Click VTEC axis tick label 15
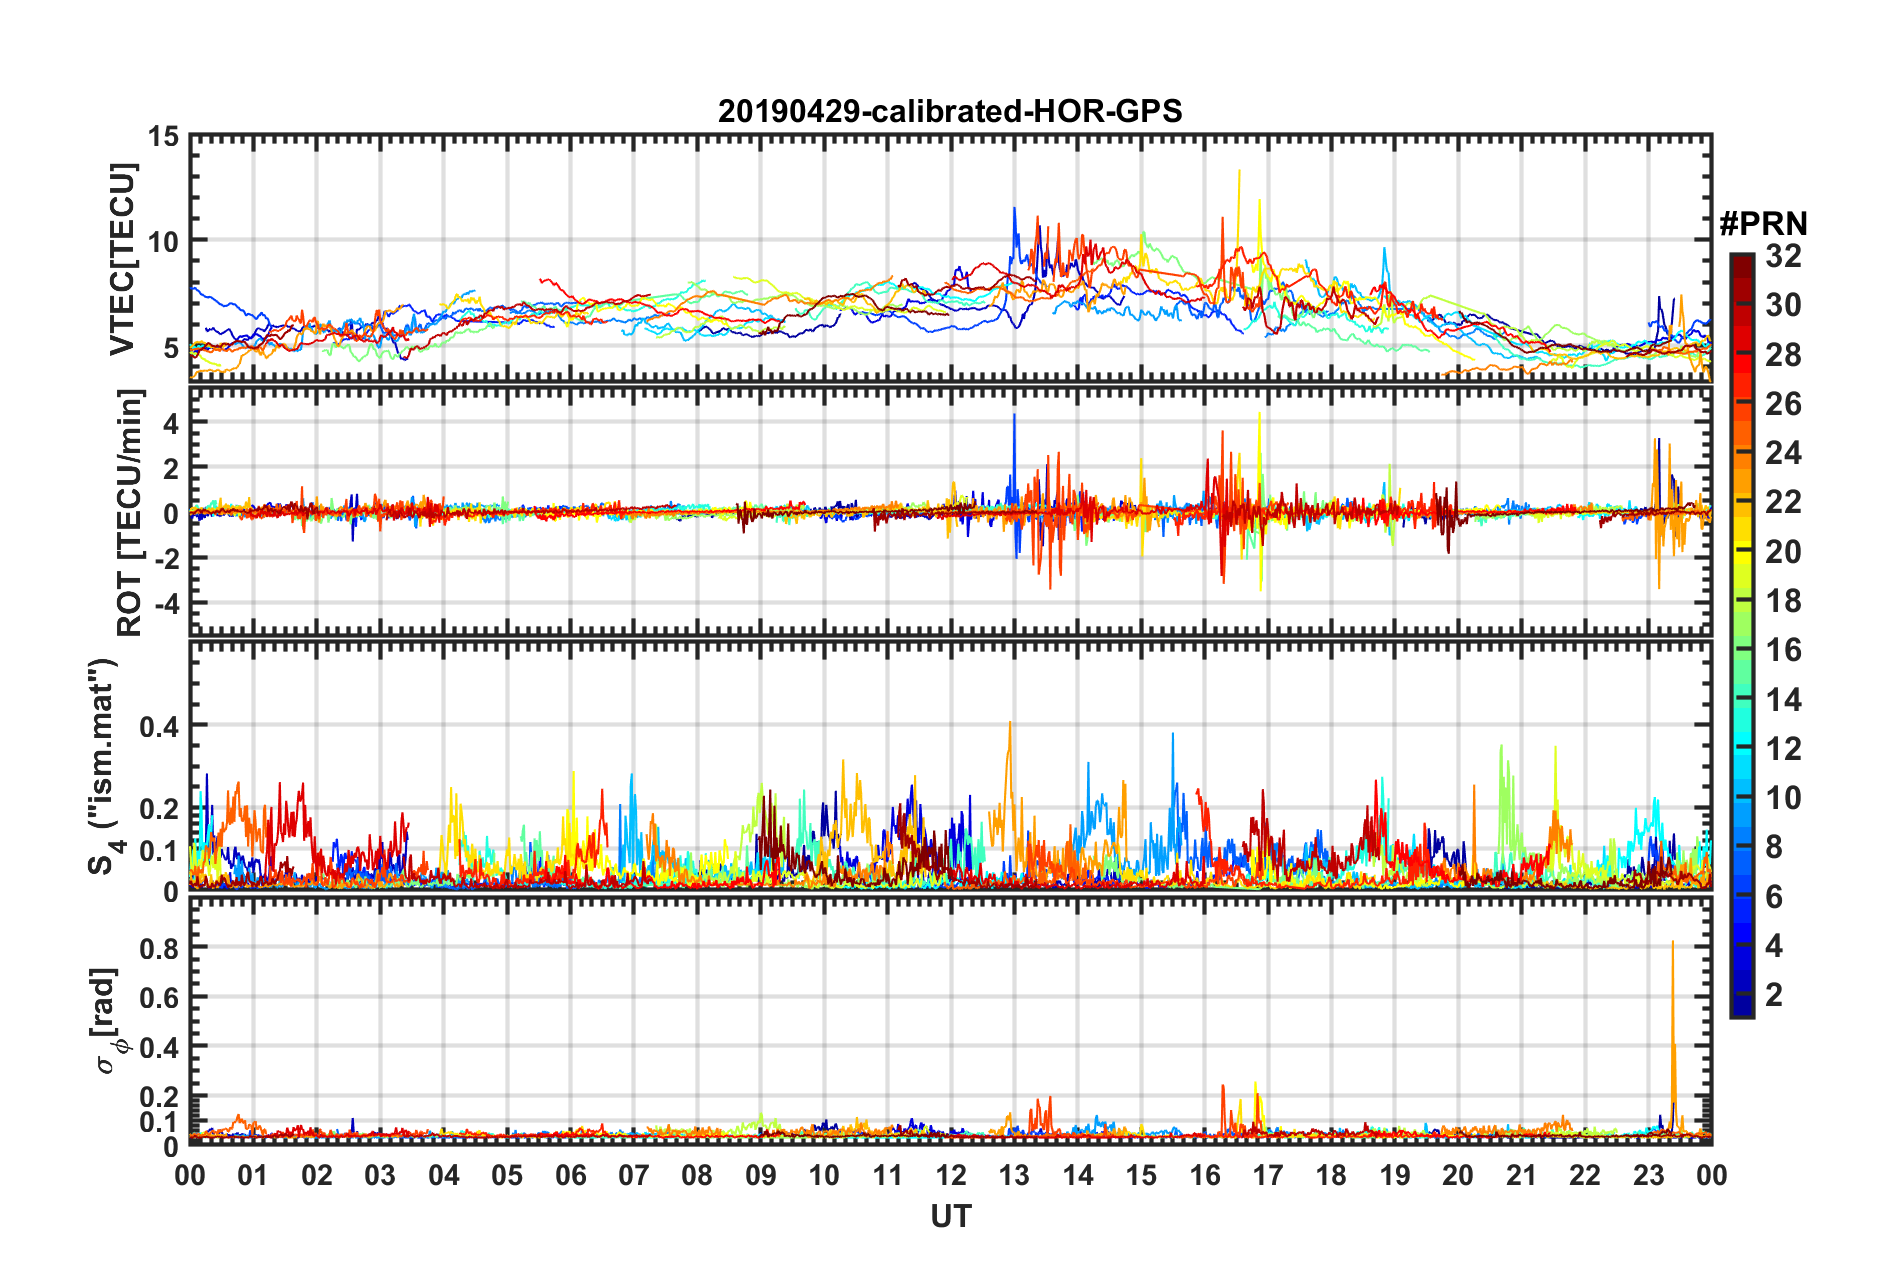 coord(163,136)
